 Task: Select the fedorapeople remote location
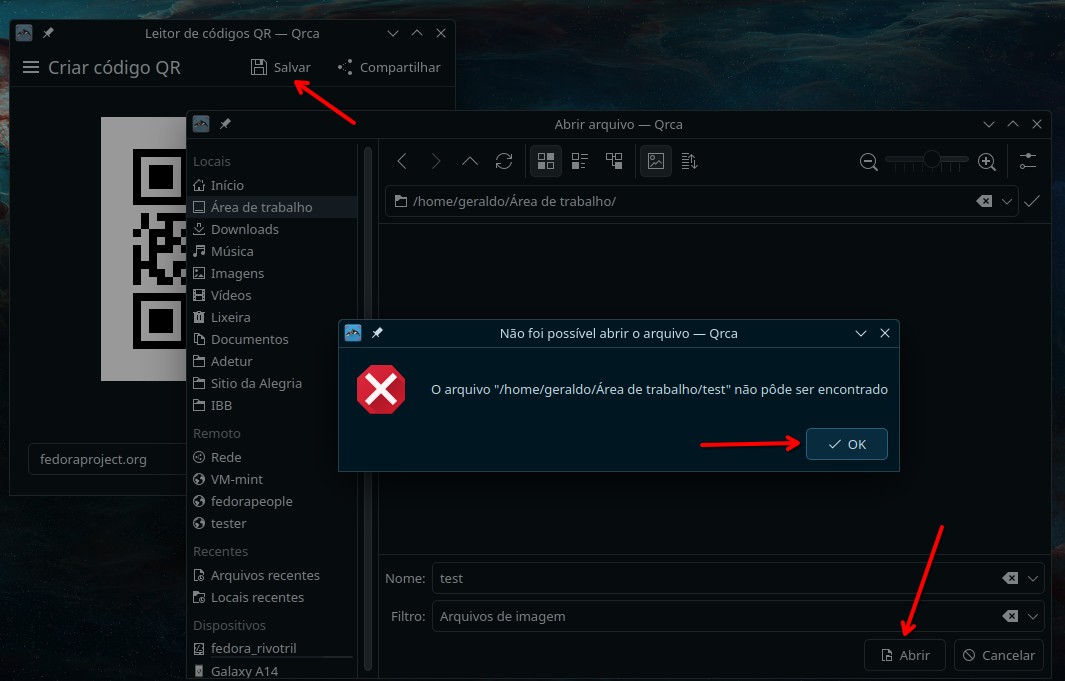click(272, 502)
